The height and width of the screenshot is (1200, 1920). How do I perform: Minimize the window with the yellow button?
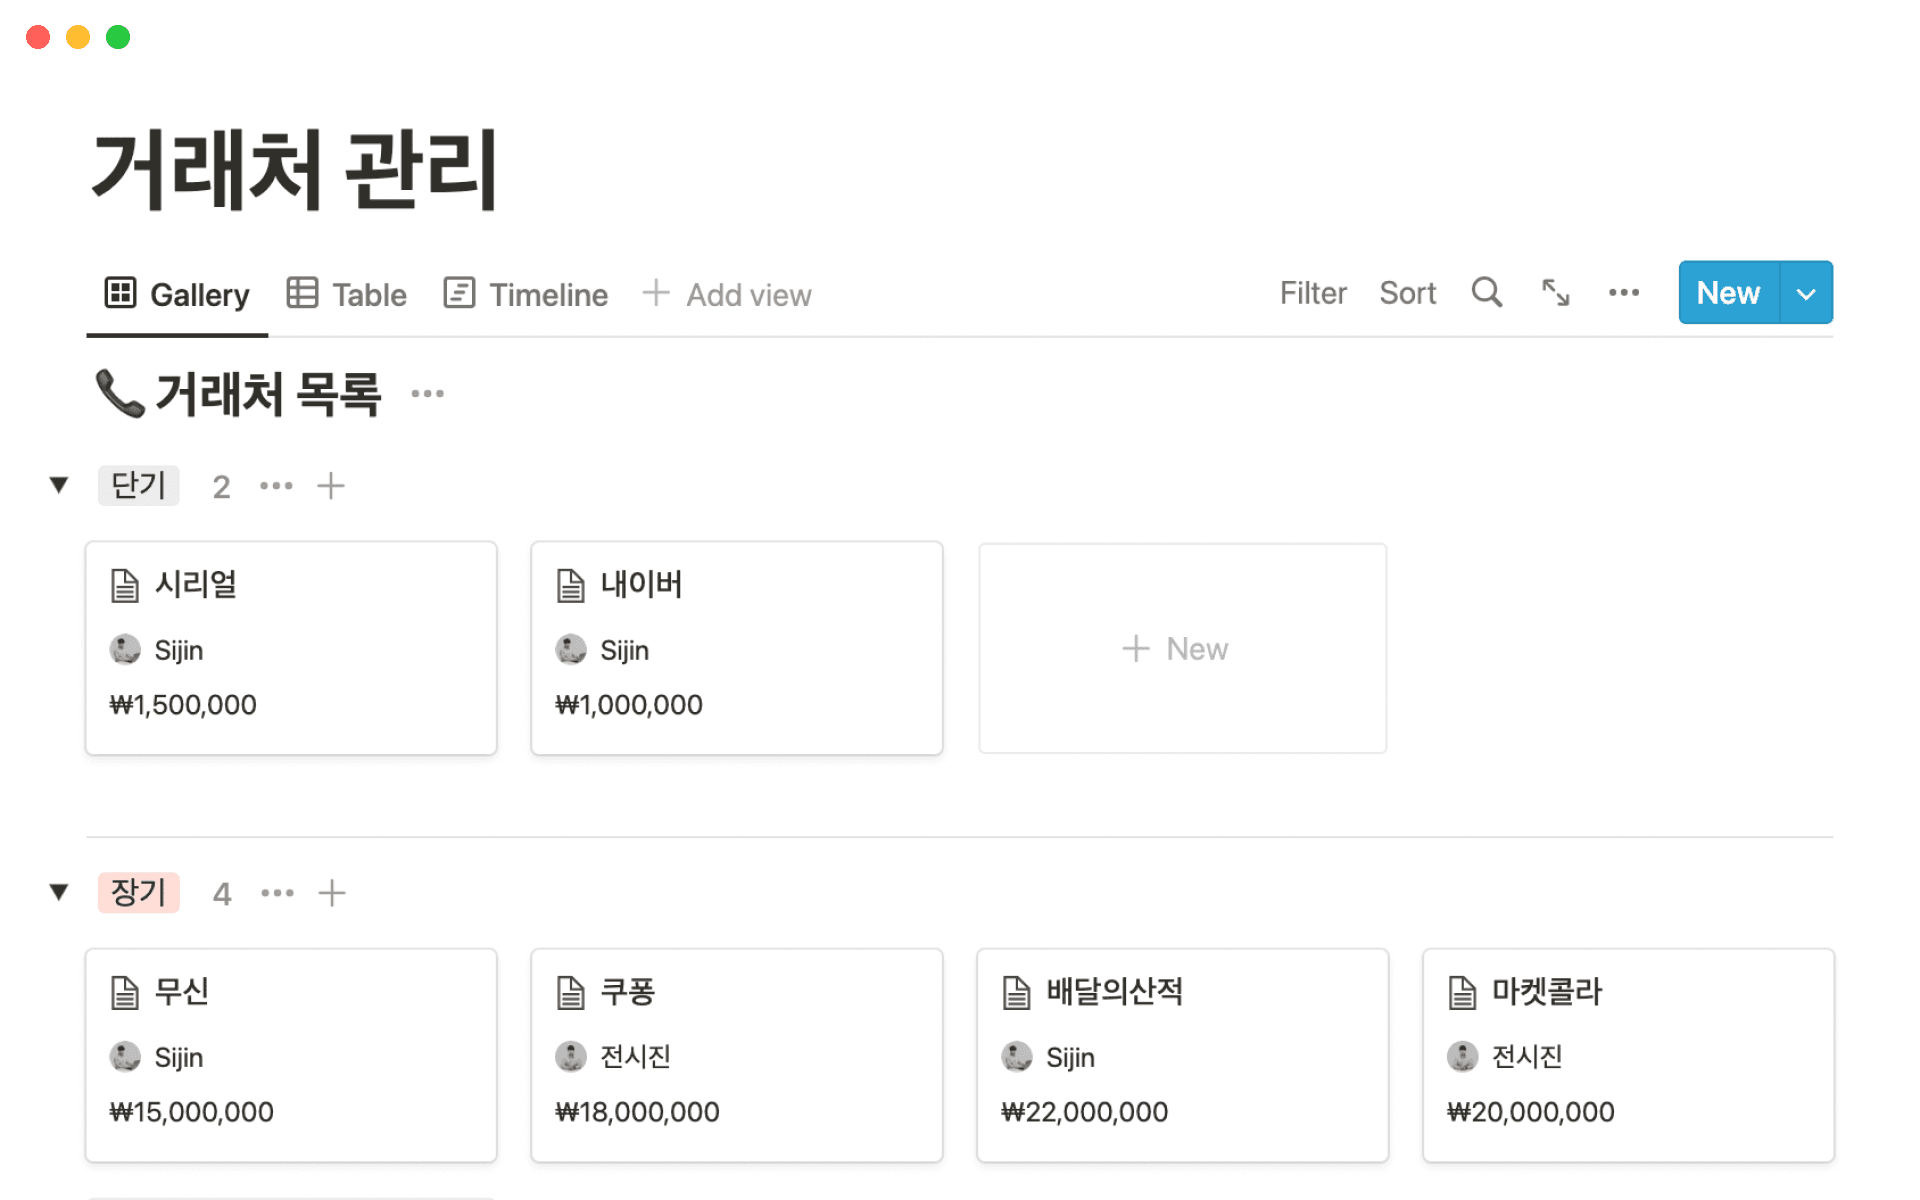78,37
